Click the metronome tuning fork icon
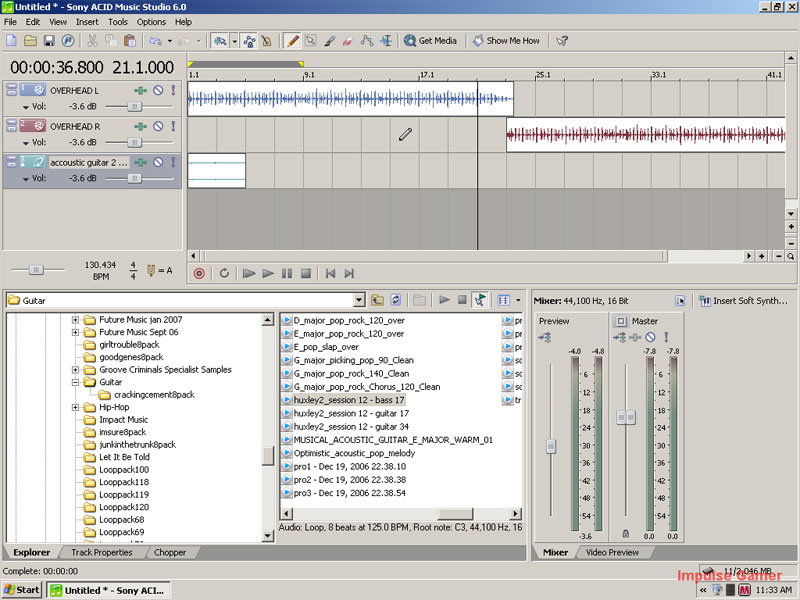 151,270
